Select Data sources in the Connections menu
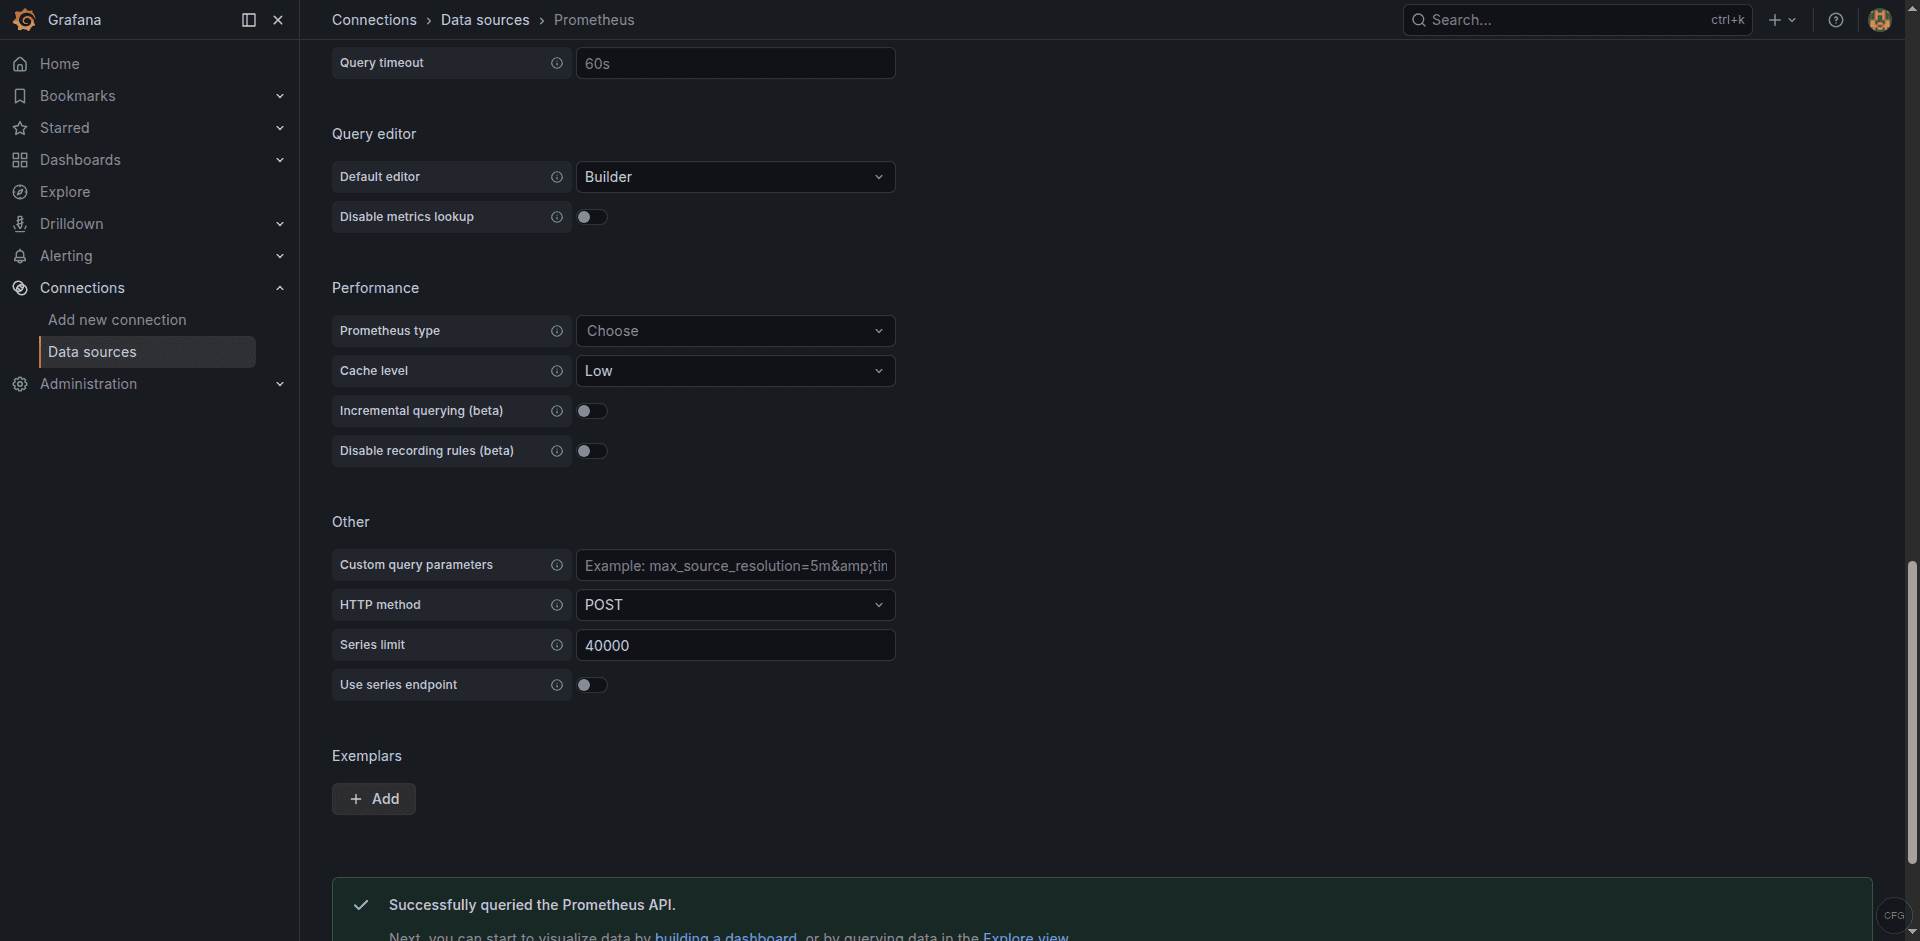This screenshot has height=941, width=1920. tap(92, 351)
